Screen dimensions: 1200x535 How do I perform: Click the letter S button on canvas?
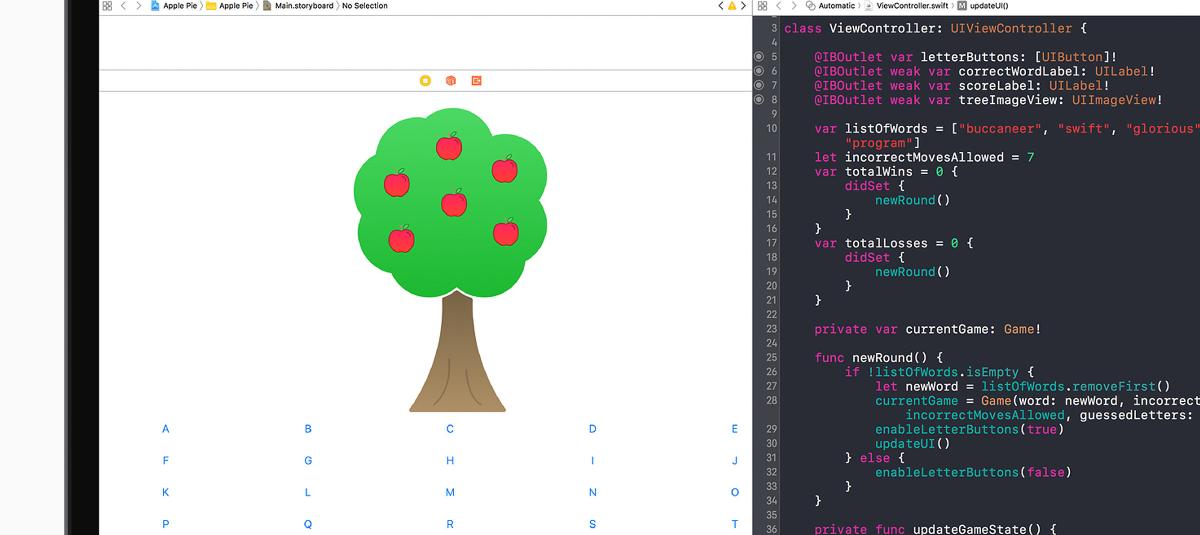coord(592,524)
